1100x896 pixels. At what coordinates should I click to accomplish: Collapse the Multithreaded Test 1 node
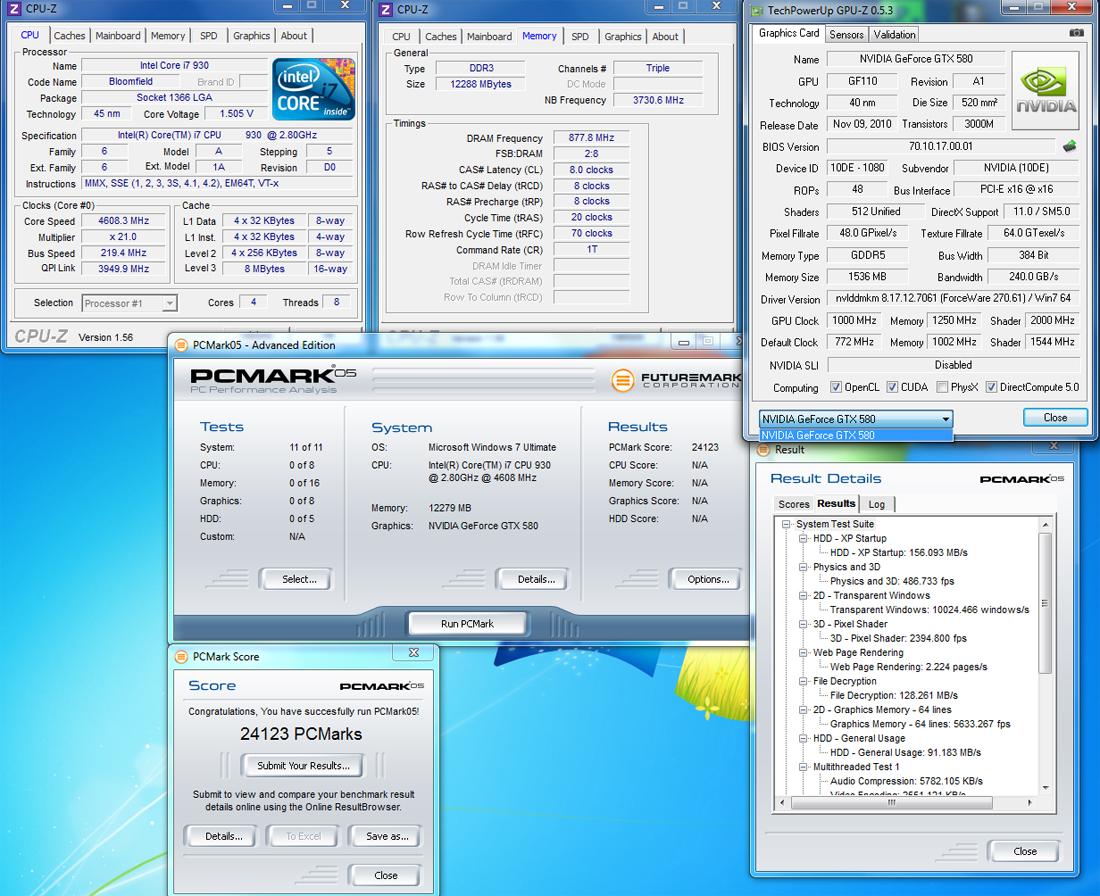point(803,767)
